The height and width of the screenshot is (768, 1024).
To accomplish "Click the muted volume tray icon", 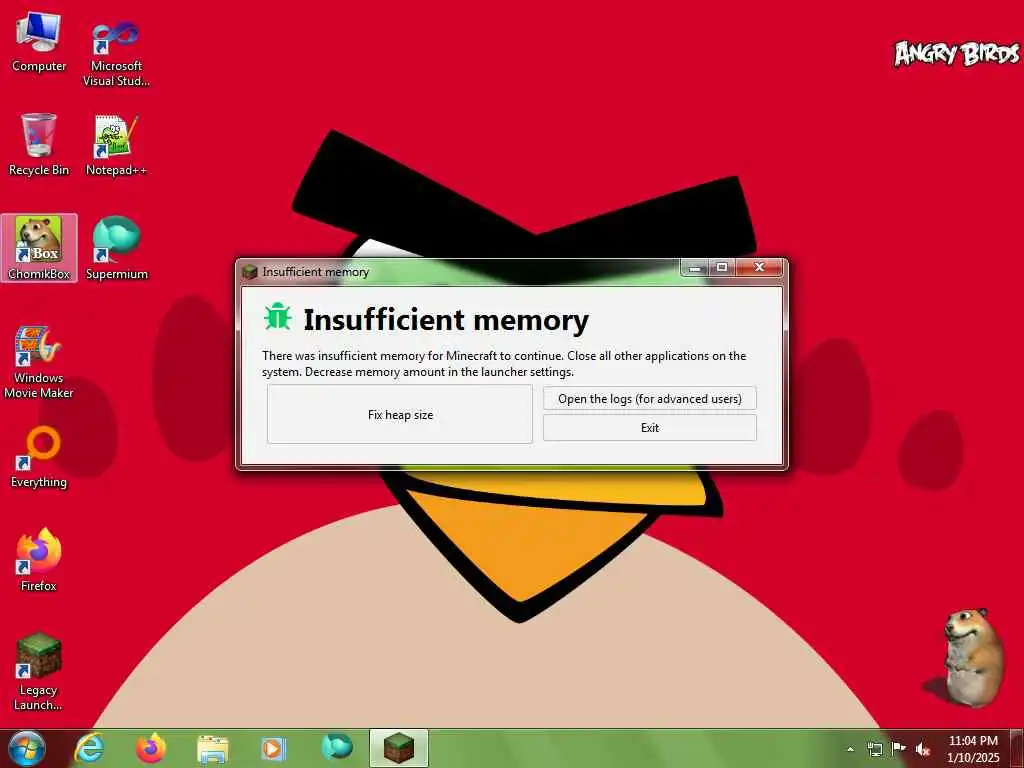I will (x=923, y=750).
